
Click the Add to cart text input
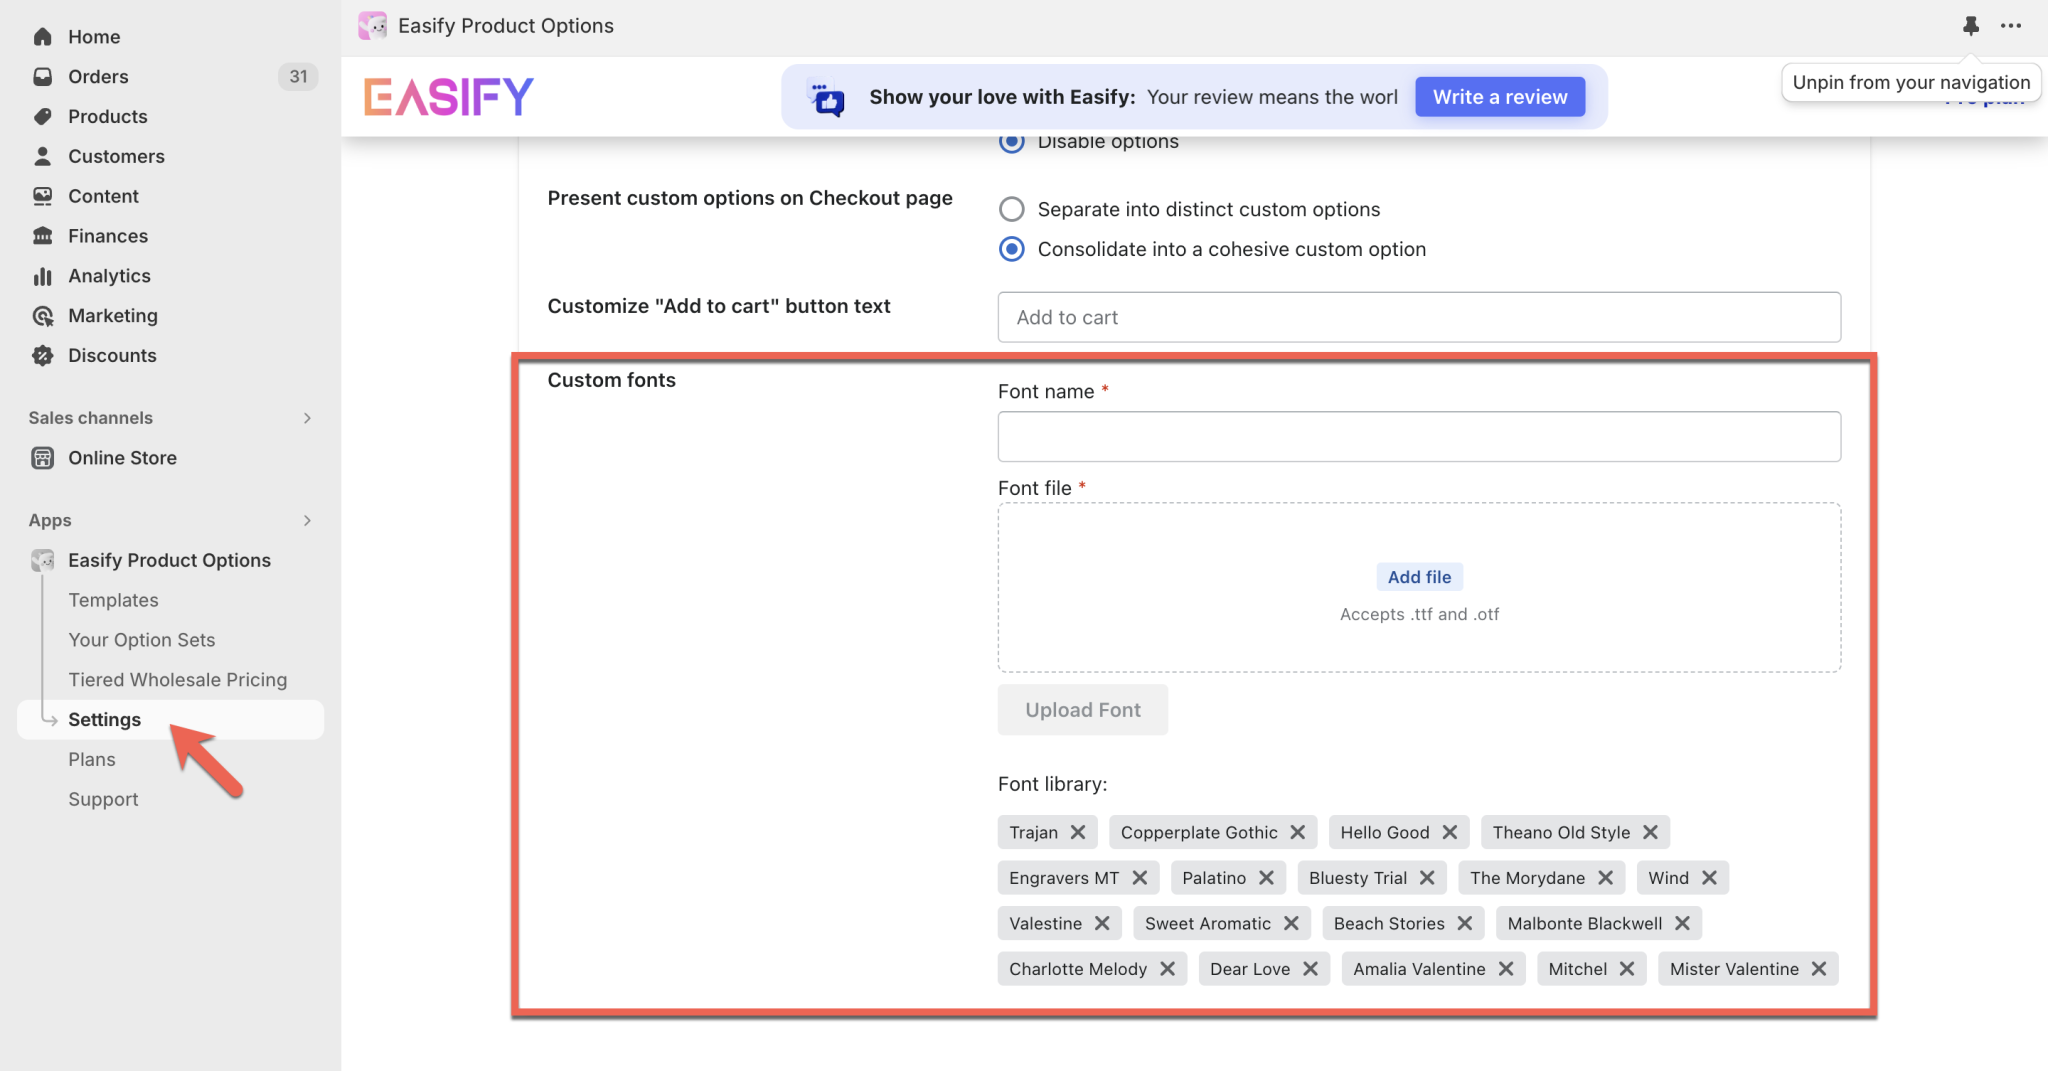[1418, 317]
